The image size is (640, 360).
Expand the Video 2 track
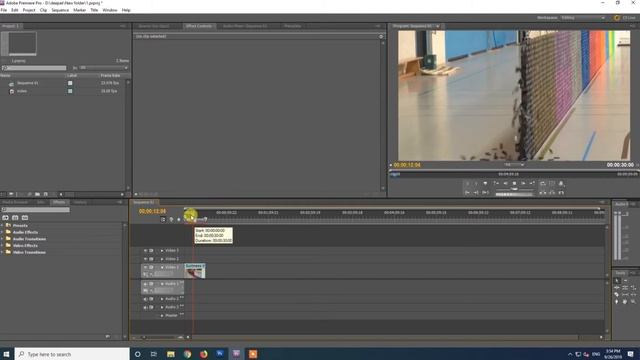pyautogui.click(x=162, y=259)
